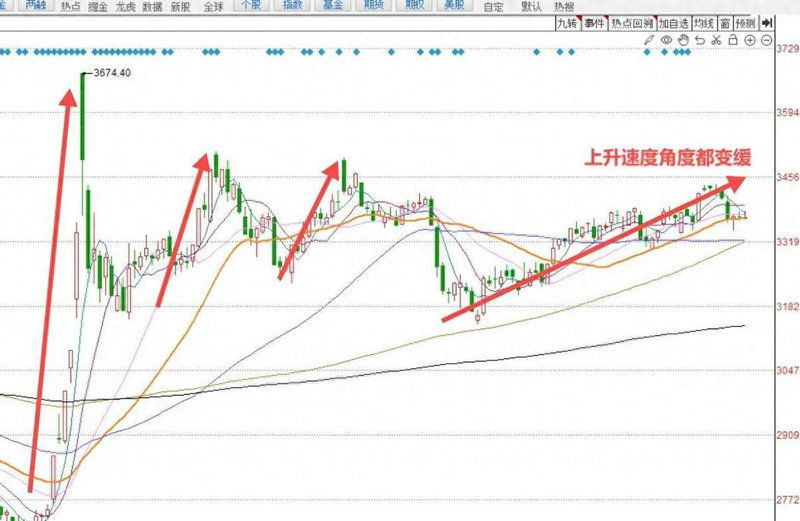This screenshot has height=521, width=800.
Task: Select the 个股 tab
Action: click(251, 6)
